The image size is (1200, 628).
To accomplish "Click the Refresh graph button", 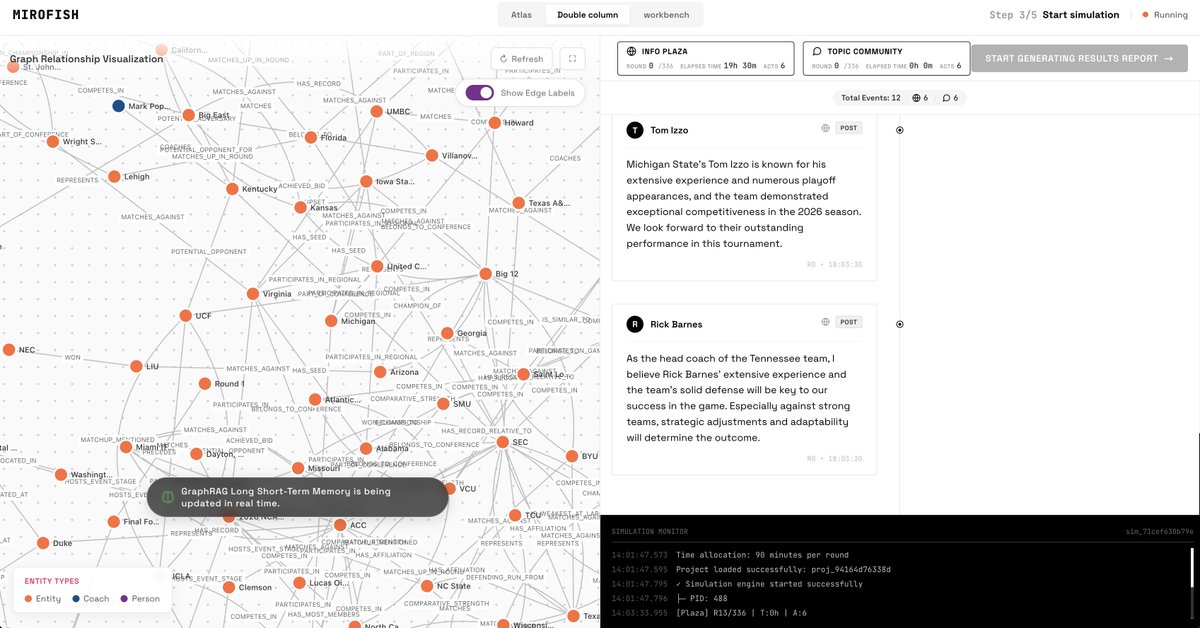I will [x=521, y=59].
